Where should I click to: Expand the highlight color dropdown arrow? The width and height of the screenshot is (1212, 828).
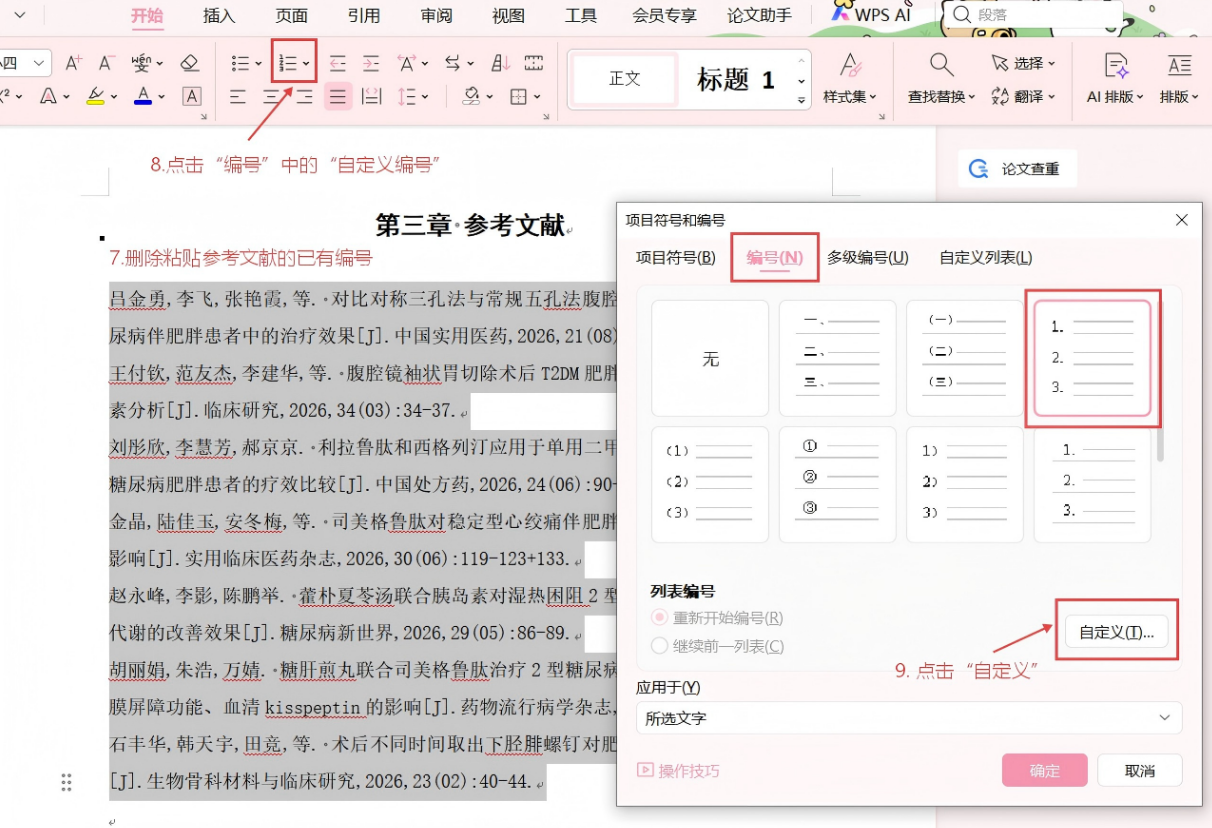(114, 98)
